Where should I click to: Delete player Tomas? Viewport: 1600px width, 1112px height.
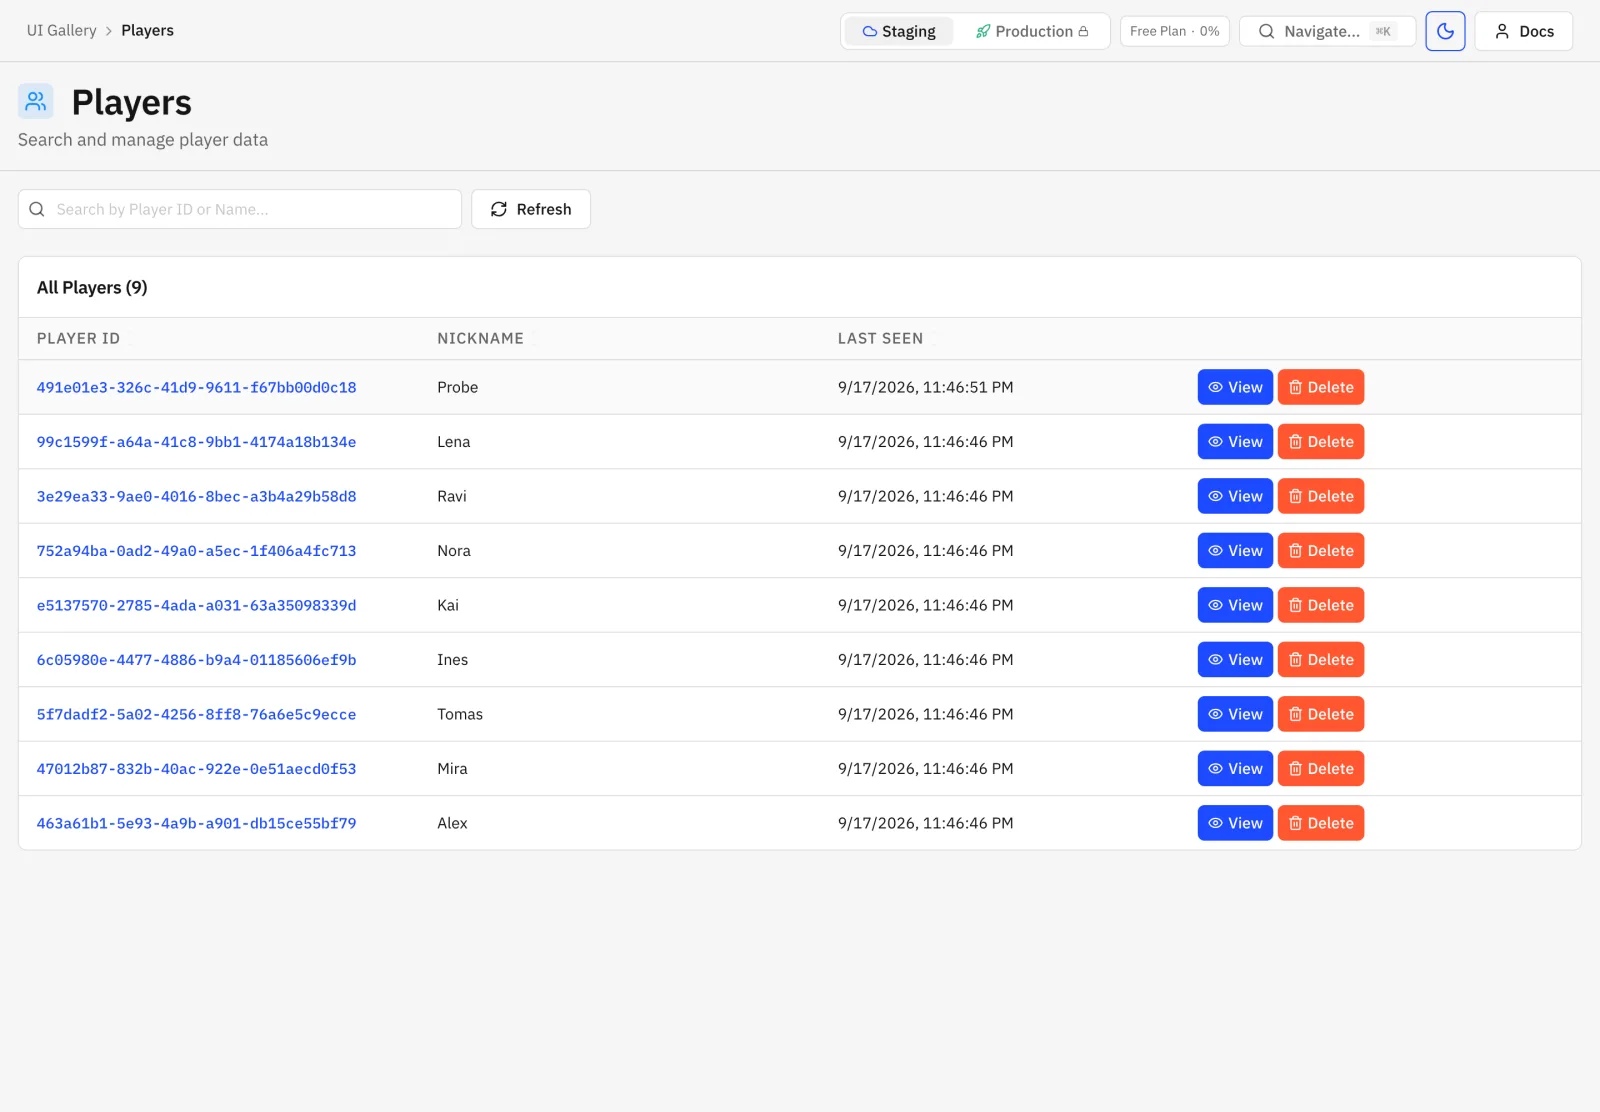(1321, 714)
